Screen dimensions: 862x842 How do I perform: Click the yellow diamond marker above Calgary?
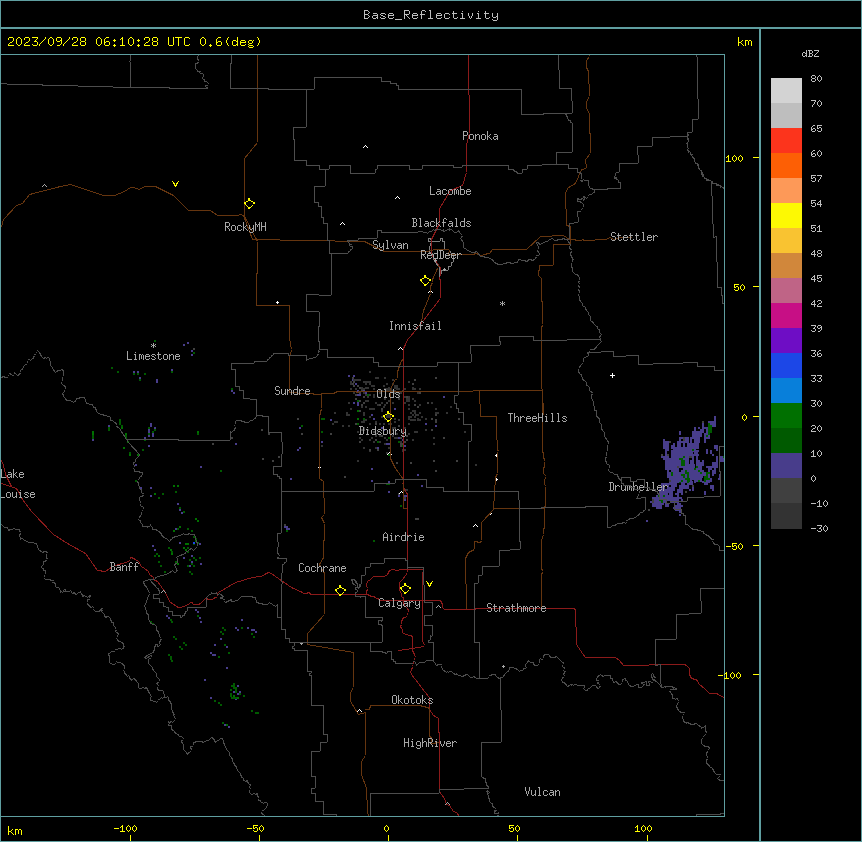pos(405,589)
